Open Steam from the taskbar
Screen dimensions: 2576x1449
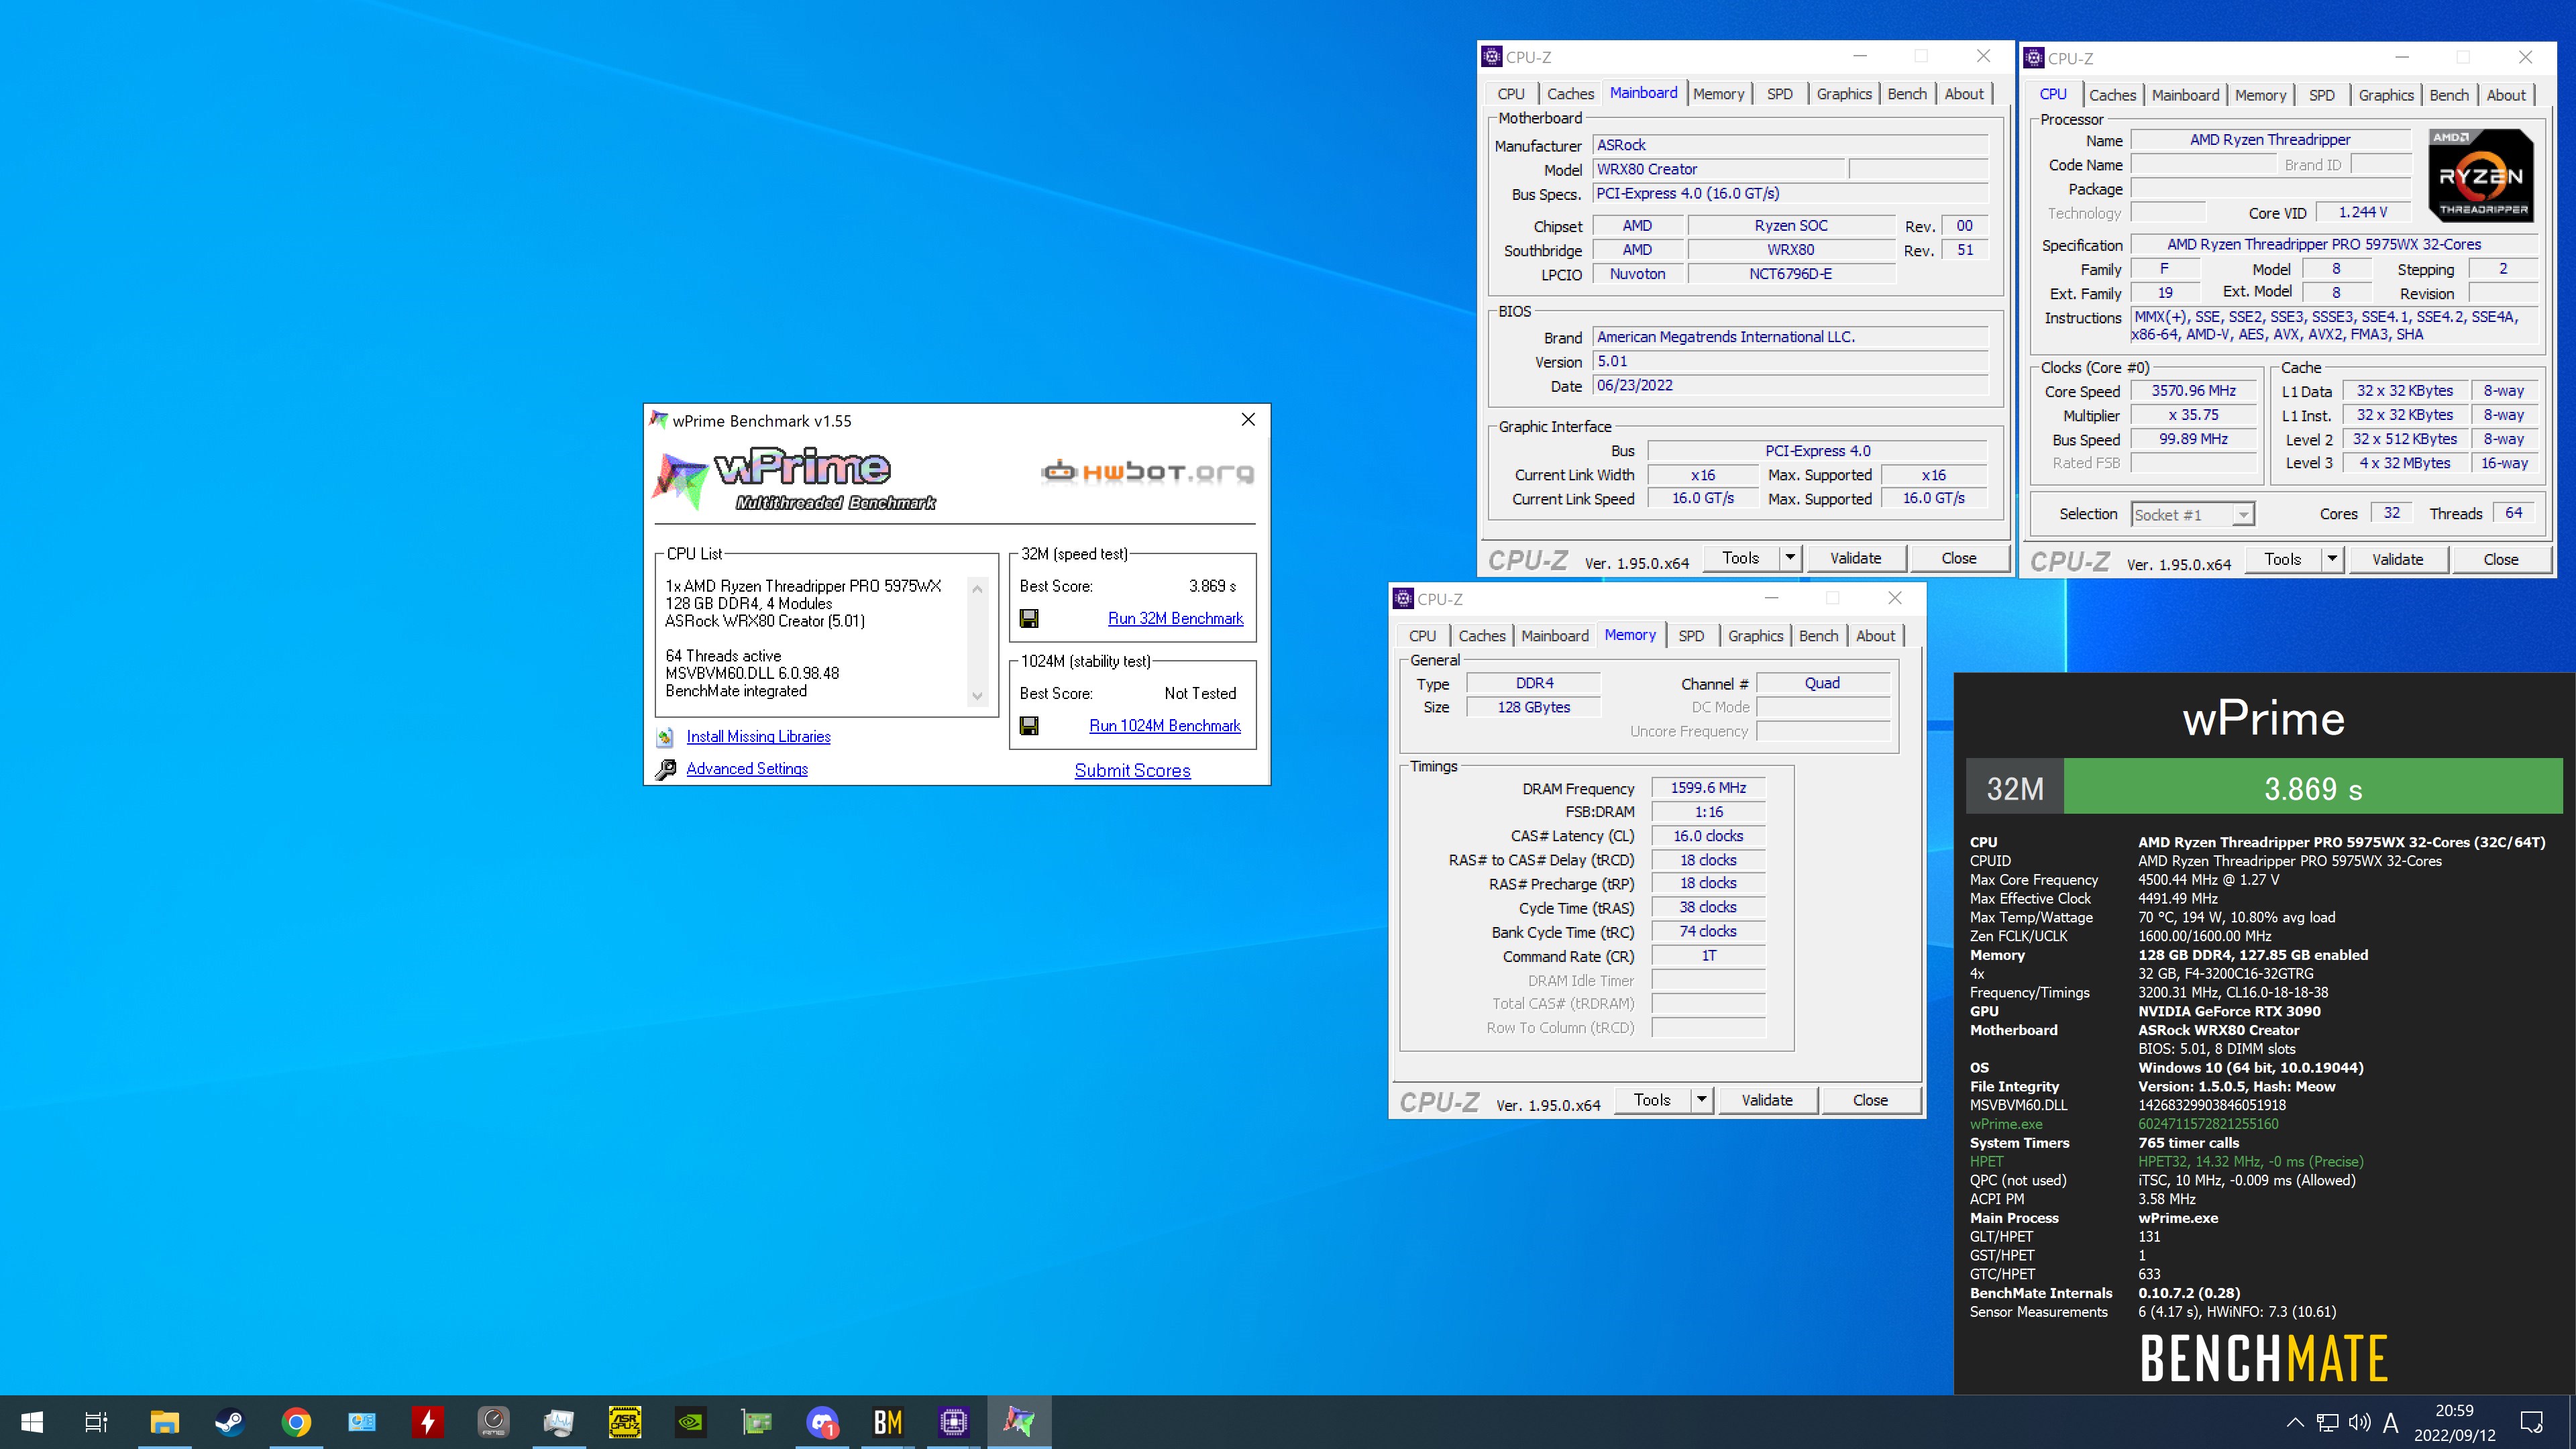coord(230,1421)
